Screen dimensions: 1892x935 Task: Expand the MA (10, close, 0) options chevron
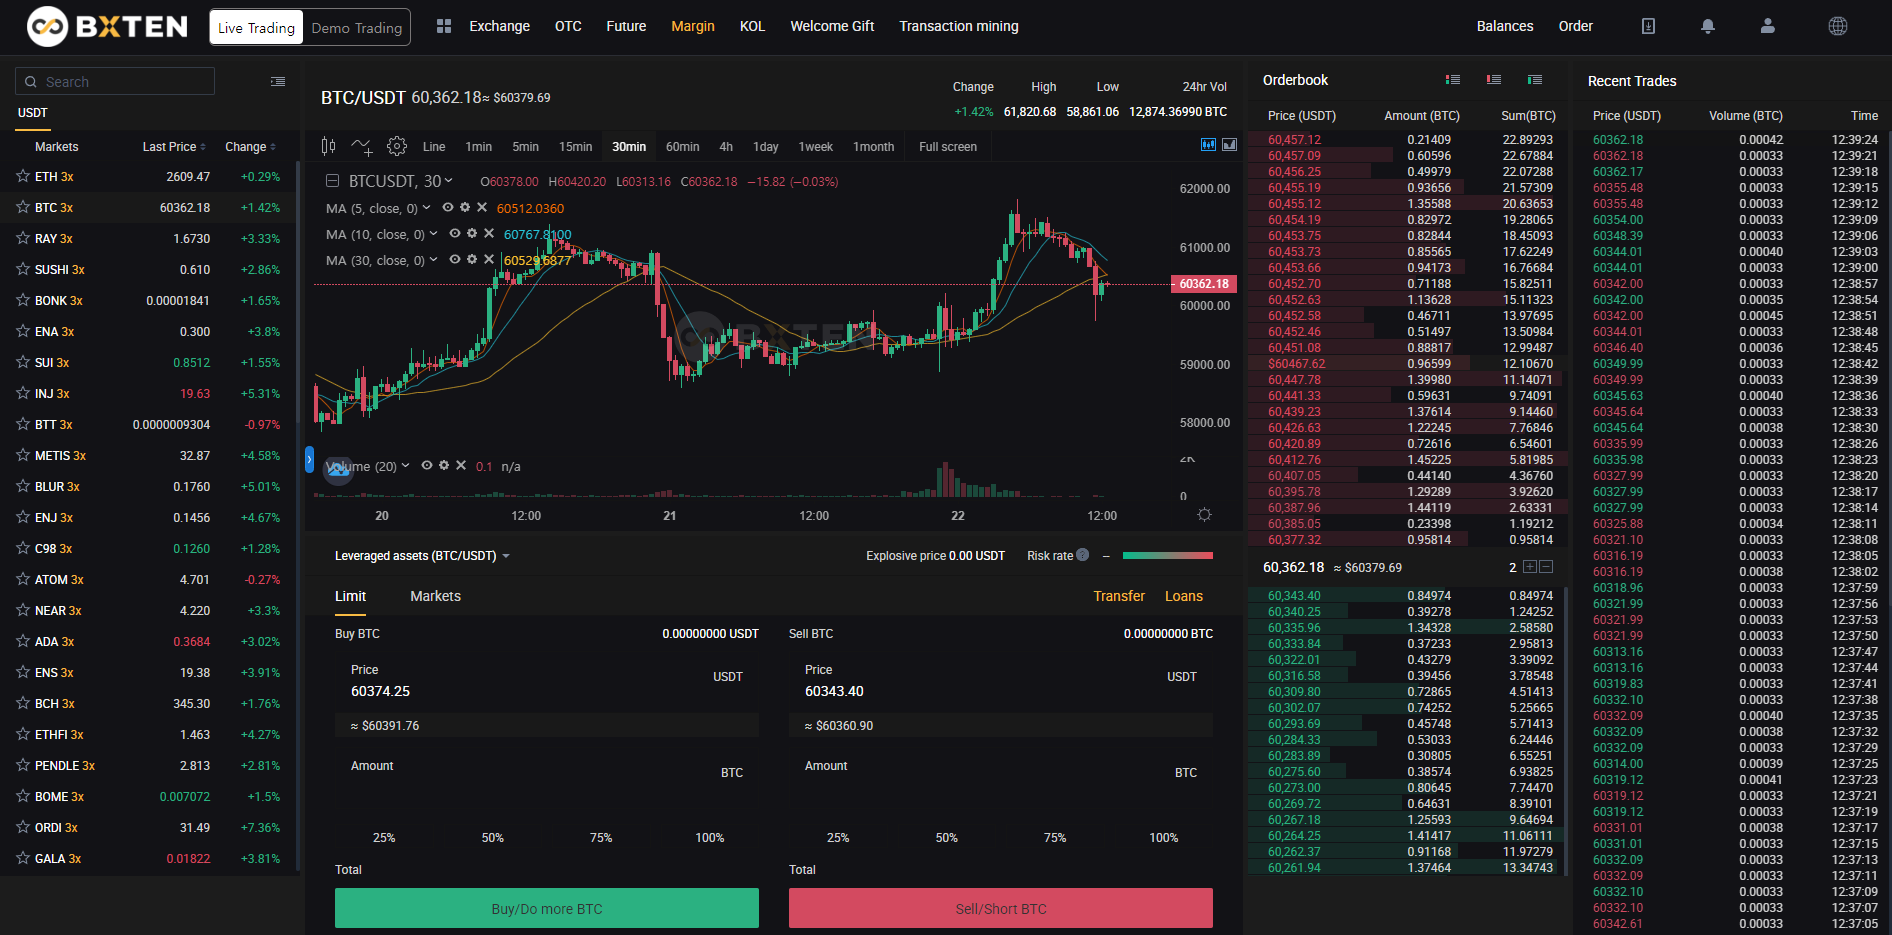[433, 234]
